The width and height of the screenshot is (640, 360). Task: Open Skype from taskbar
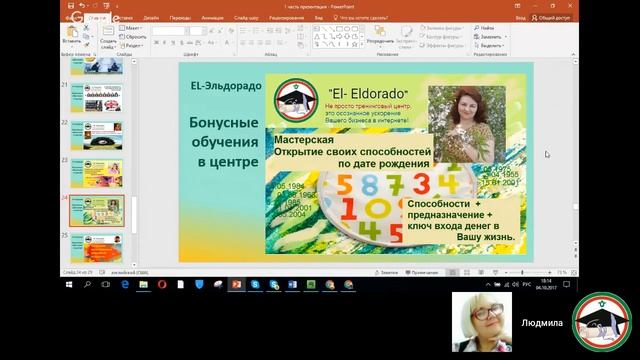click(255, 284)
